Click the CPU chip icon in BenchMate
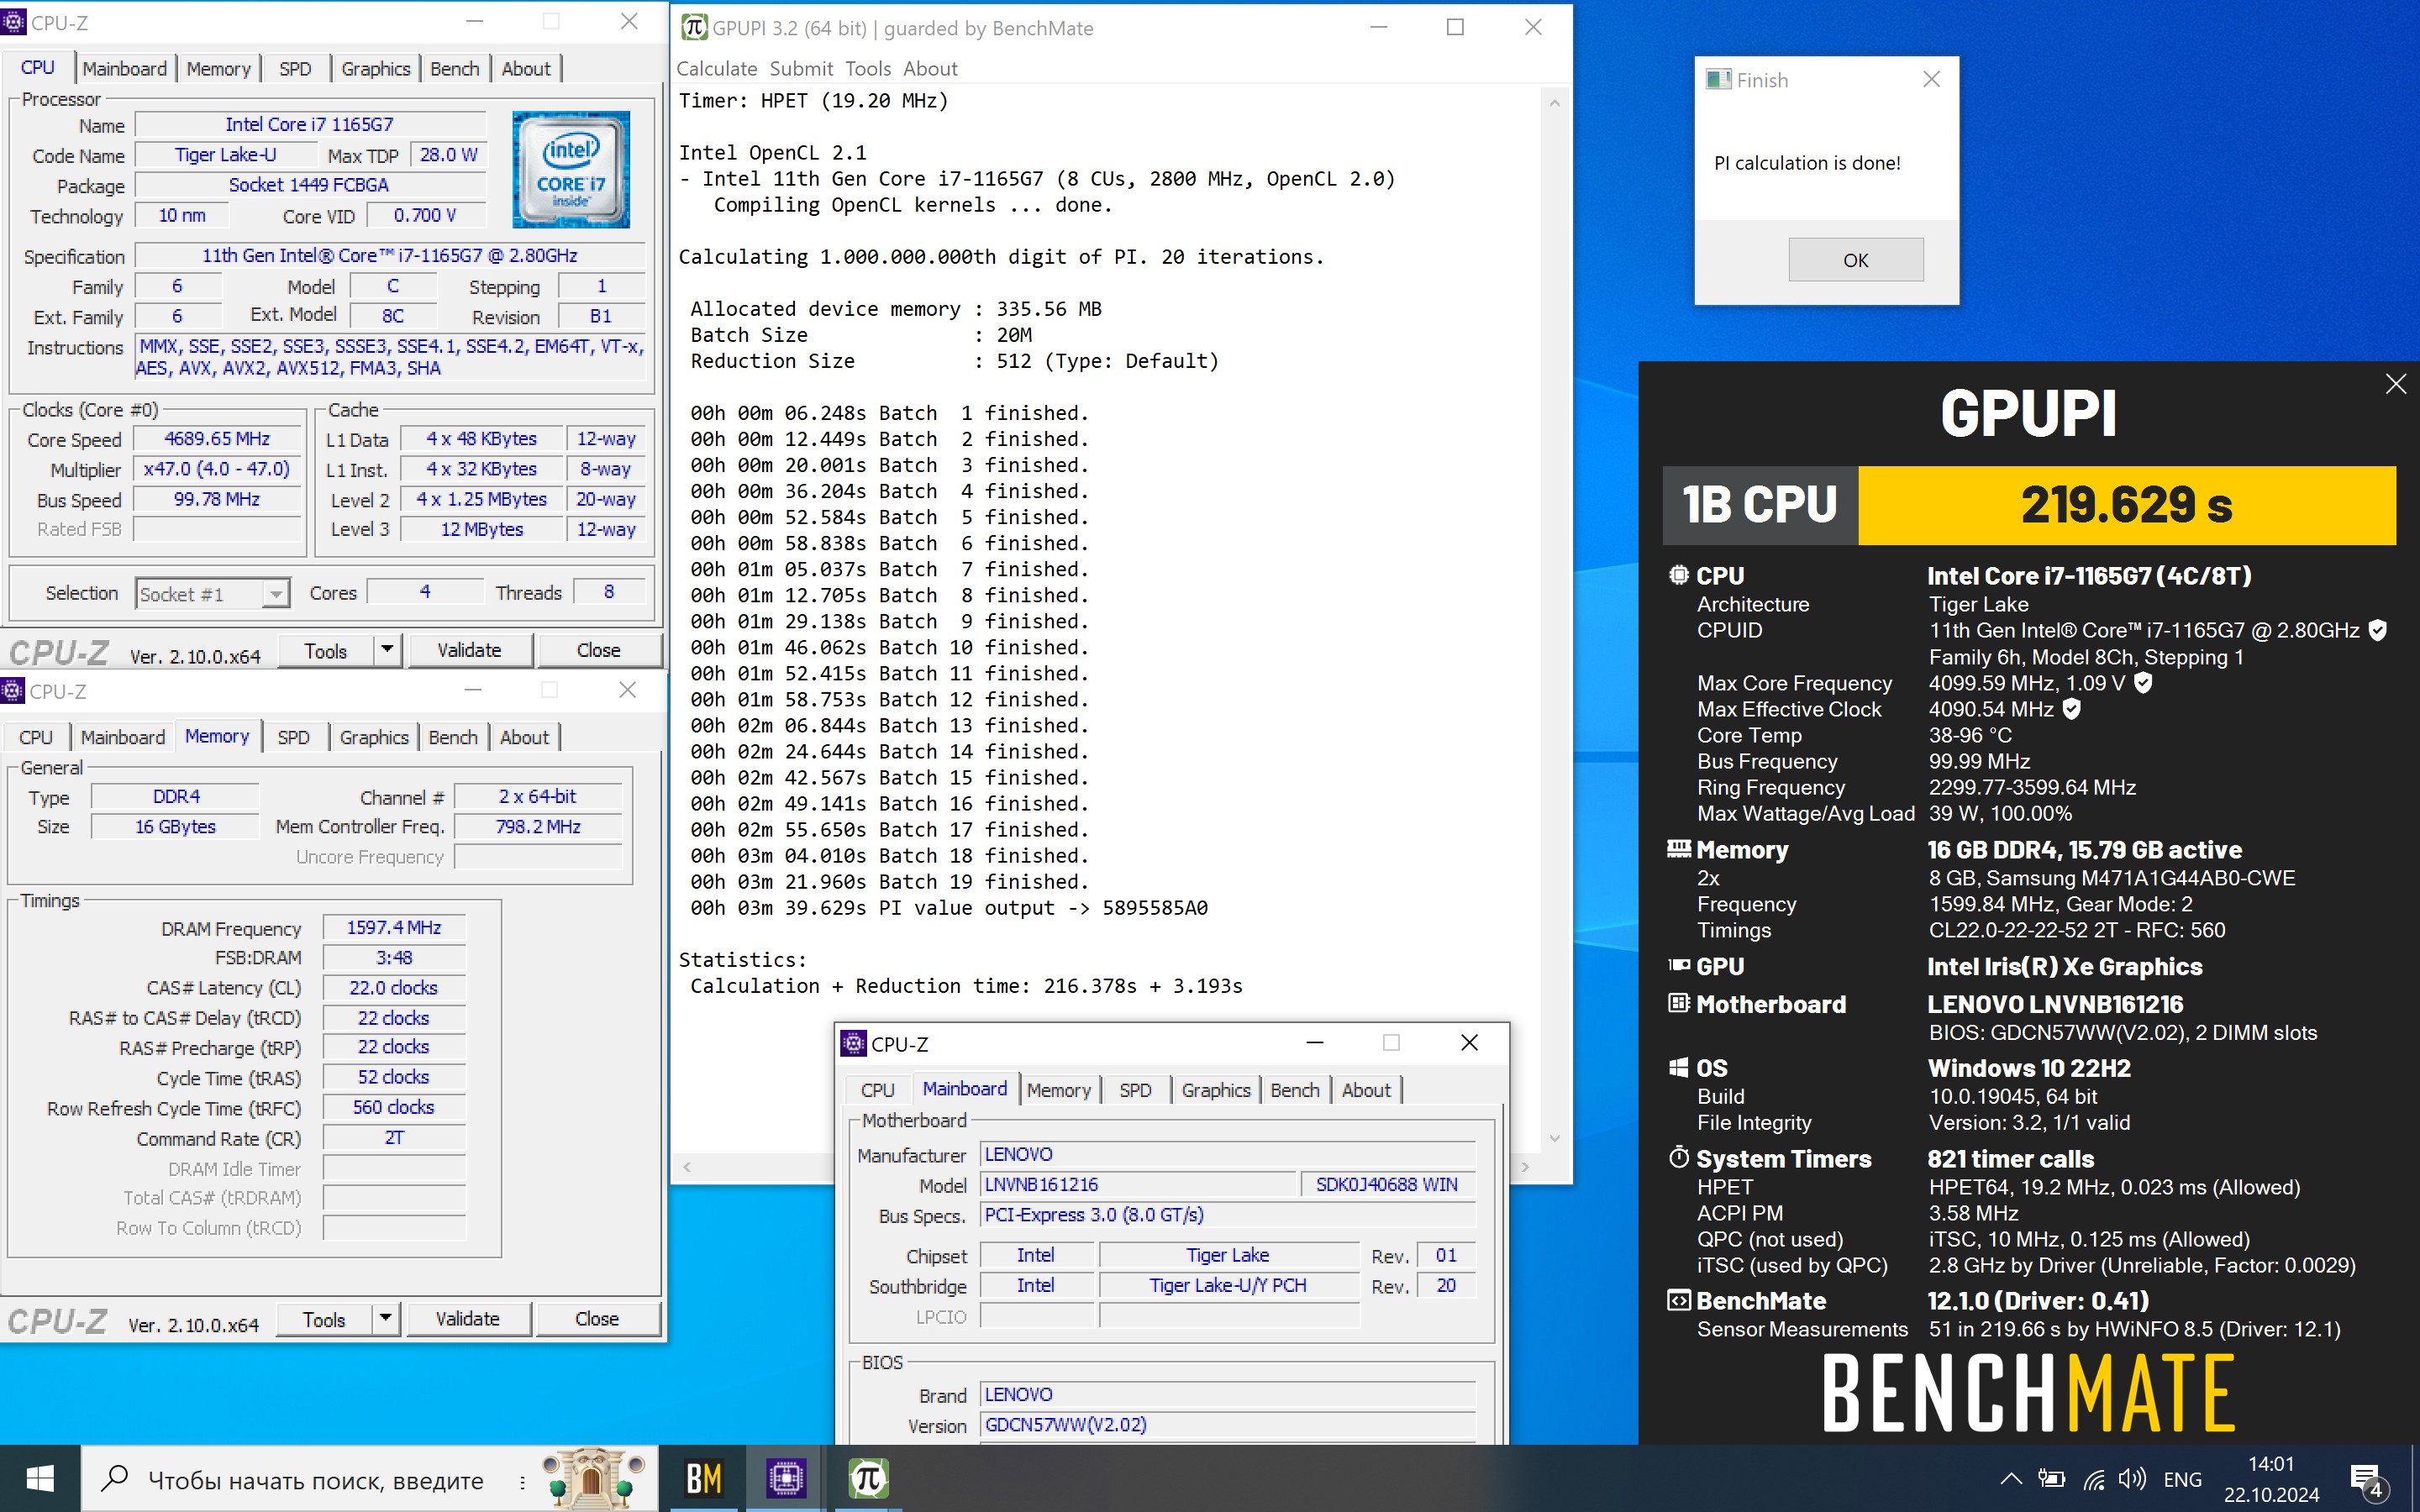Screen dimensions: 2420x1512 1678,575
